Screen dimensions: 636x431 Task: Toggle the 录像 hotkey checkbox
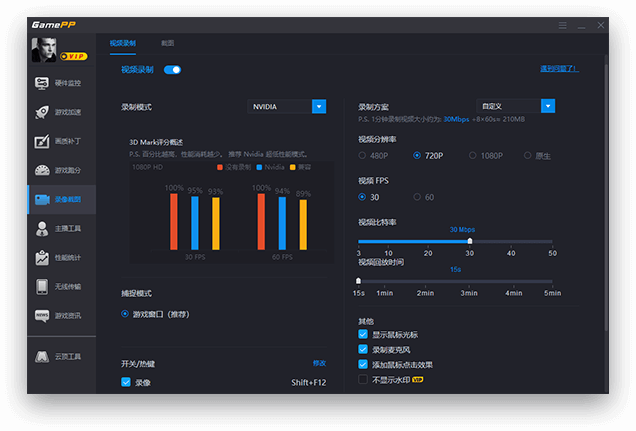coord(126,382)
